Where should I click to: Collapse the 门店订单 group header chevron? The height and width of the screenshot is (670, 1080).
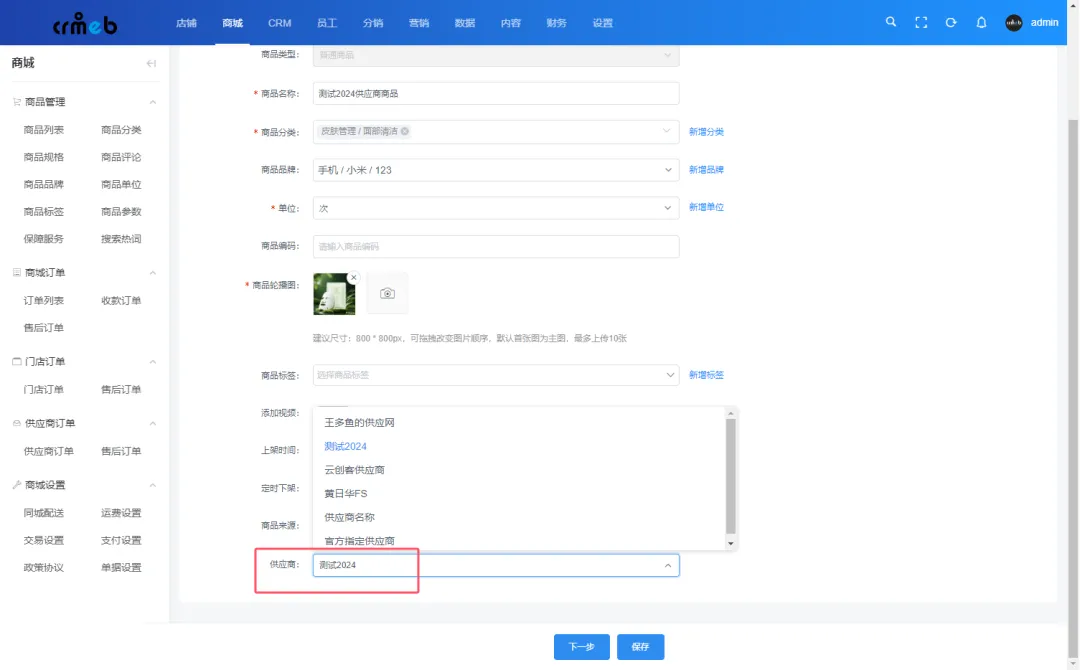(x=153, y=362)
